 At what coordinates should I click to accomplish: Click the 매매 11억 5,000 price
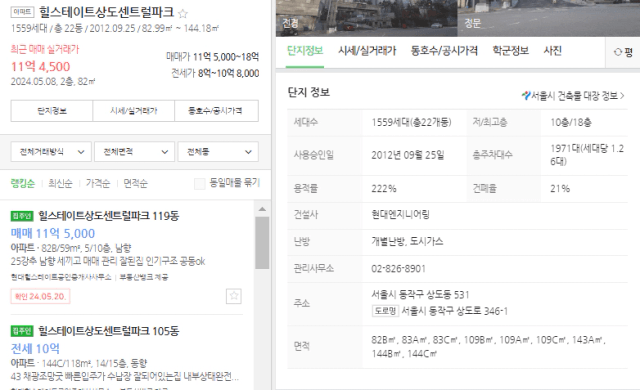pos(53,233)
